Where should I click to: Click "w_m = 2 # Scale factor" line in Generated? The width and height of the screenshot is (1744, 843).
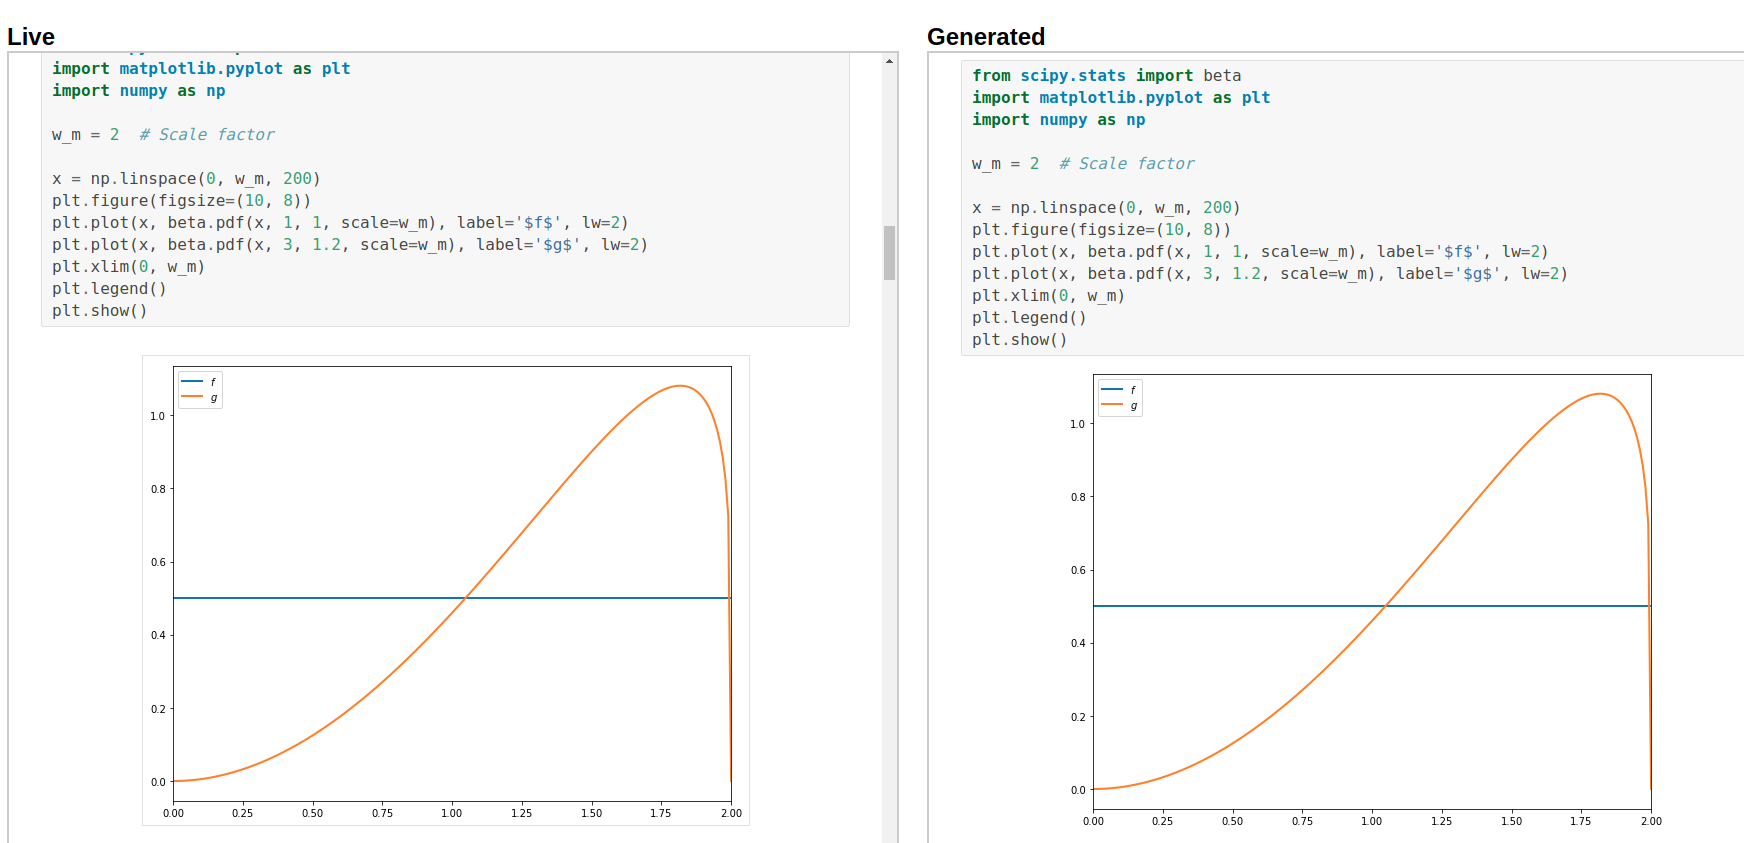(x=1083, y=164)
